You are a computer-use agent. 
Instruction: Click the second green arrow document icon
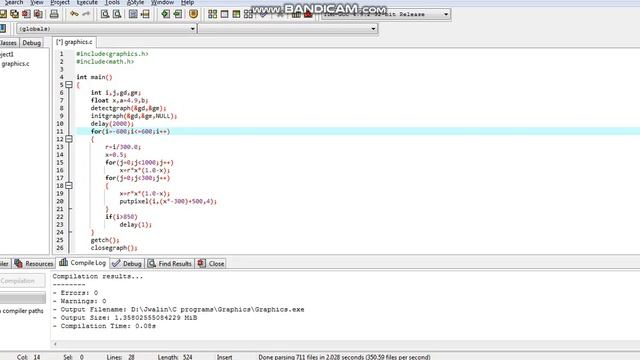178,14
